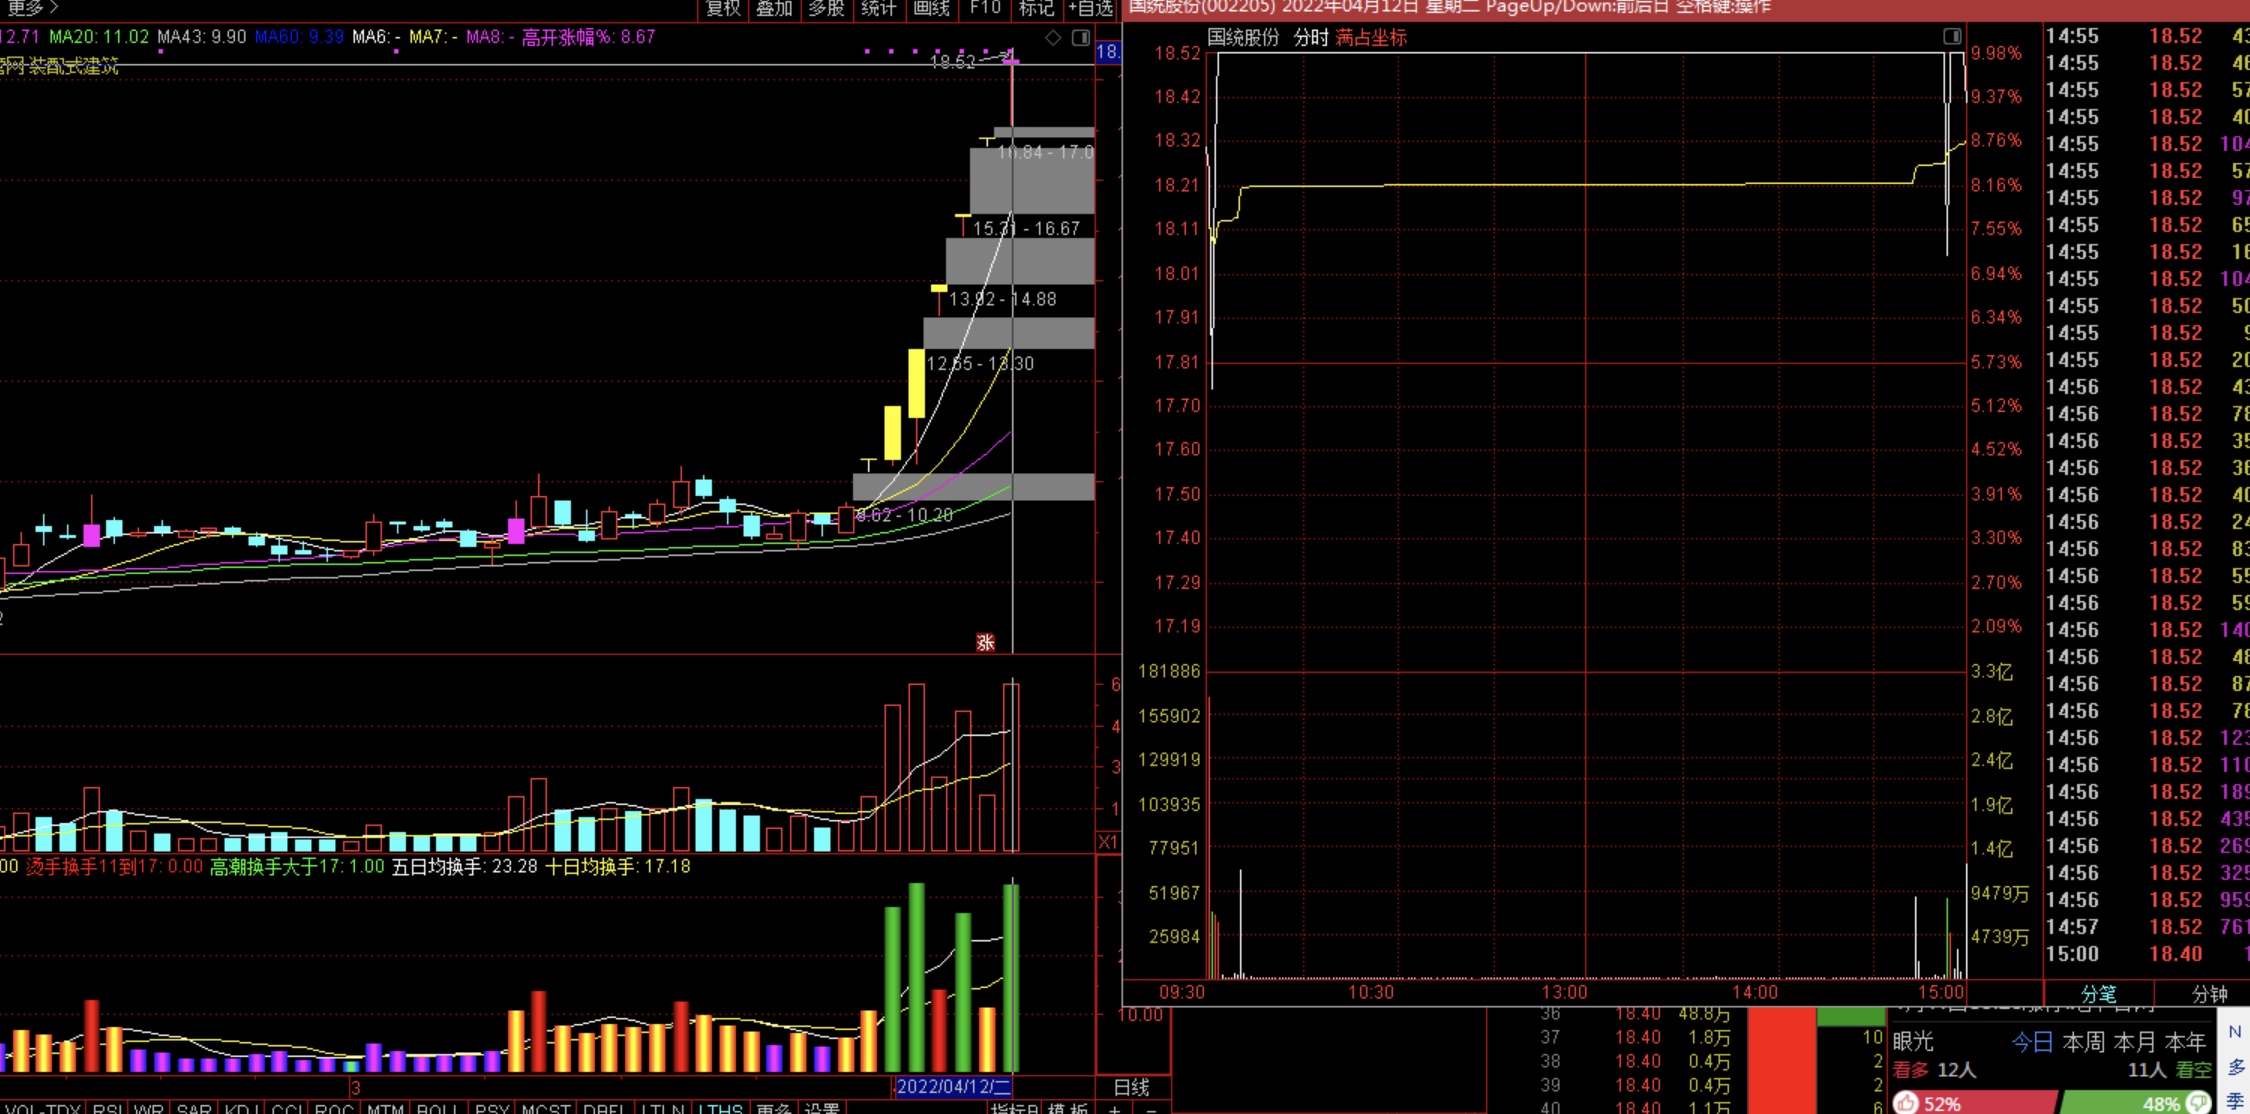Click the 画线 drawing tools button
The image size is (2250, 1114).
point(931,9)
